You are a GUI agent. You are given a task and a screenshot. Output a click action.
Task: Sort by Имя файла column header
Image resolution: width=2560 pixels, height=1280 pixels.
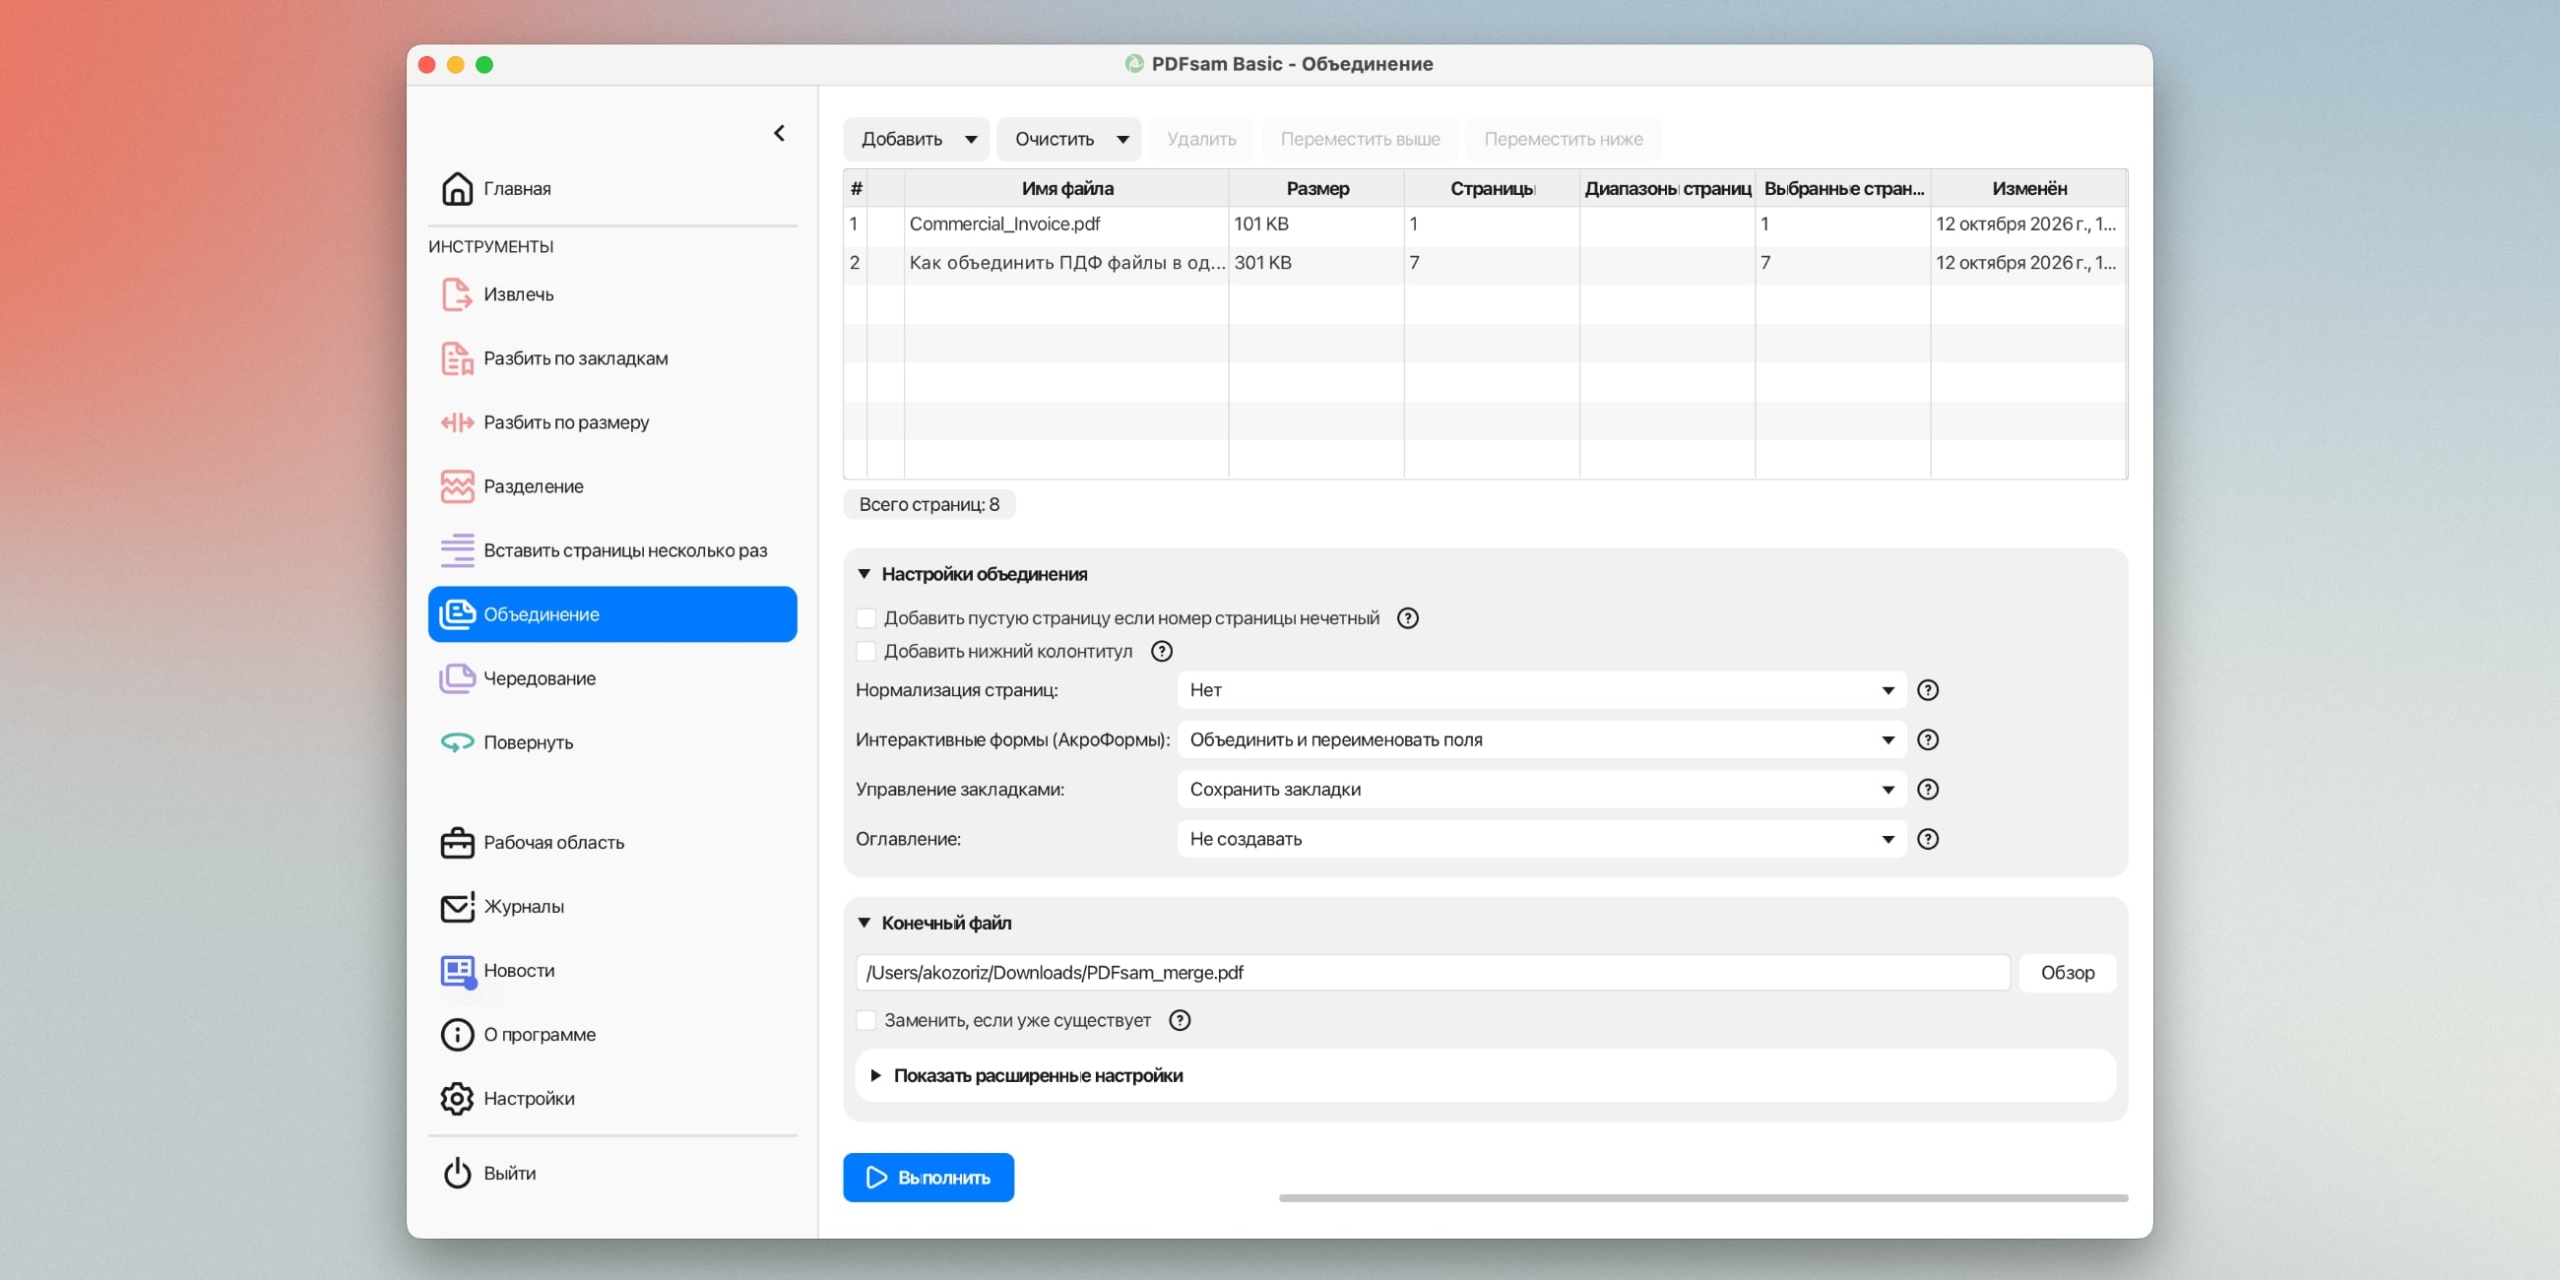click(x=1067, y=188)
